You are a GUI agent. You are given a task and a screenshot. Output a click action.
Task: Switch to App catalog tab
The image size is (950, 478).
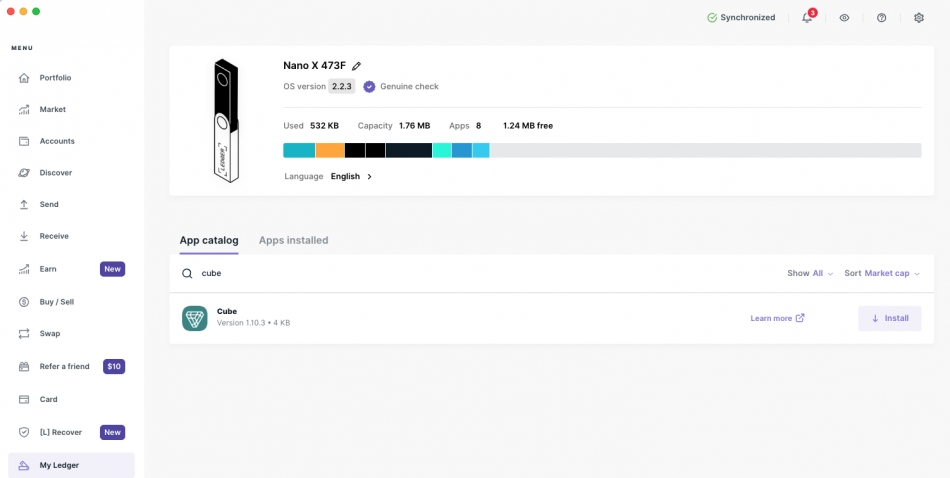pyautogui.click(x=209, y=241)
